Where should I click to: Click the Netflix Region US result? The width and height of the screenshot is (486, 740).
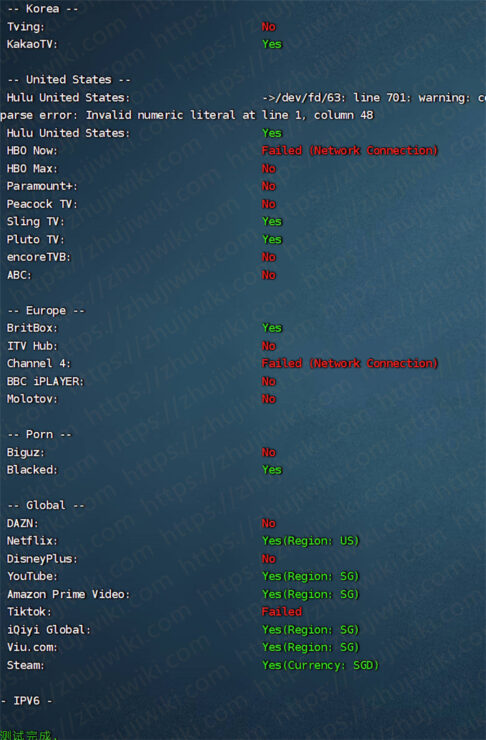coord(310,541)
